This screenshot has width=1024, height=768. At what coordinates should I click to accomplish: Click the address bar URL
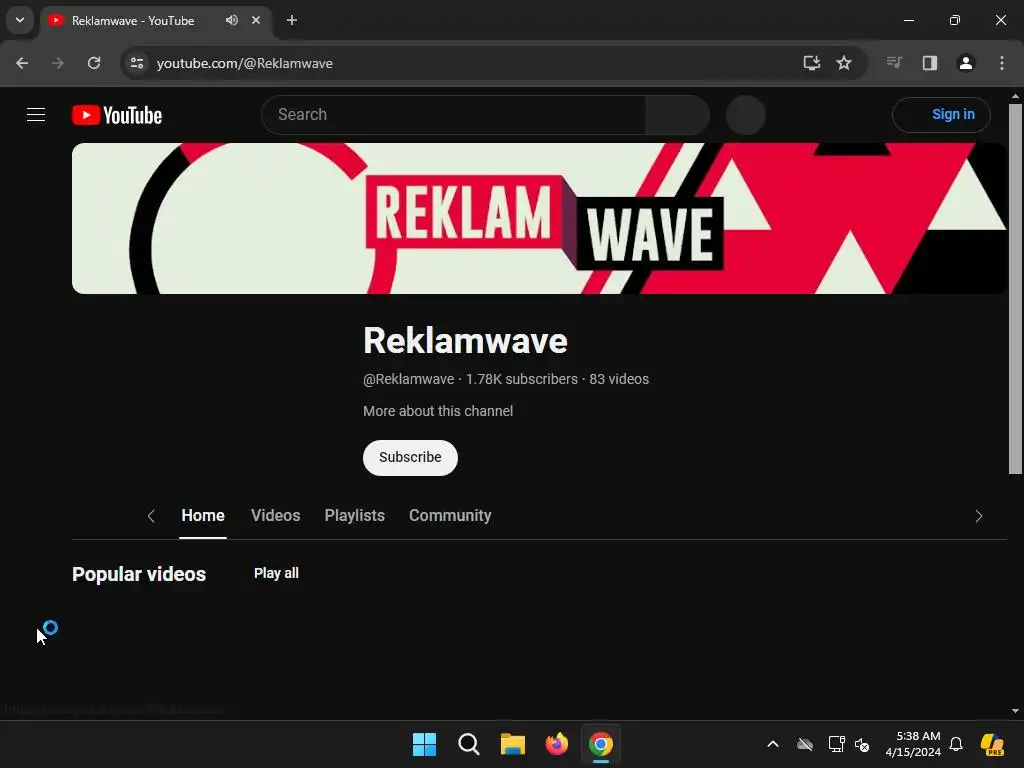(x=245, y=63)
